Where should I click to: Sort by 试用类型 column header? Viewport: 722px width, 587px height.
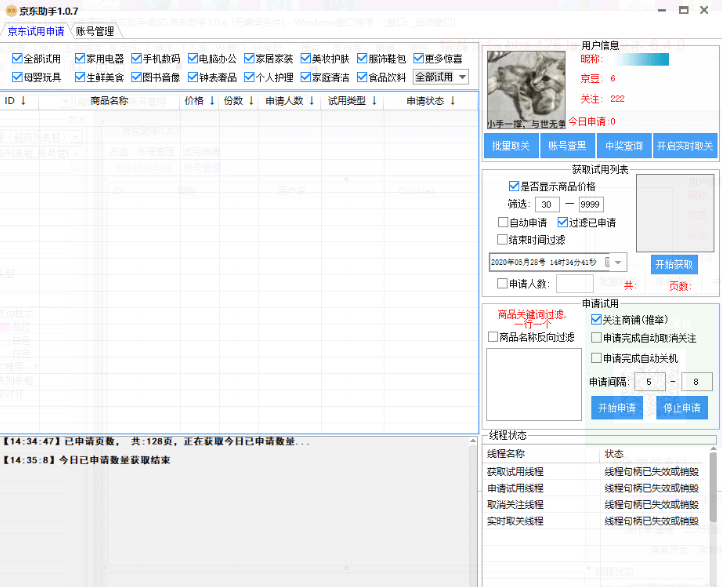(x=352, y=100)
